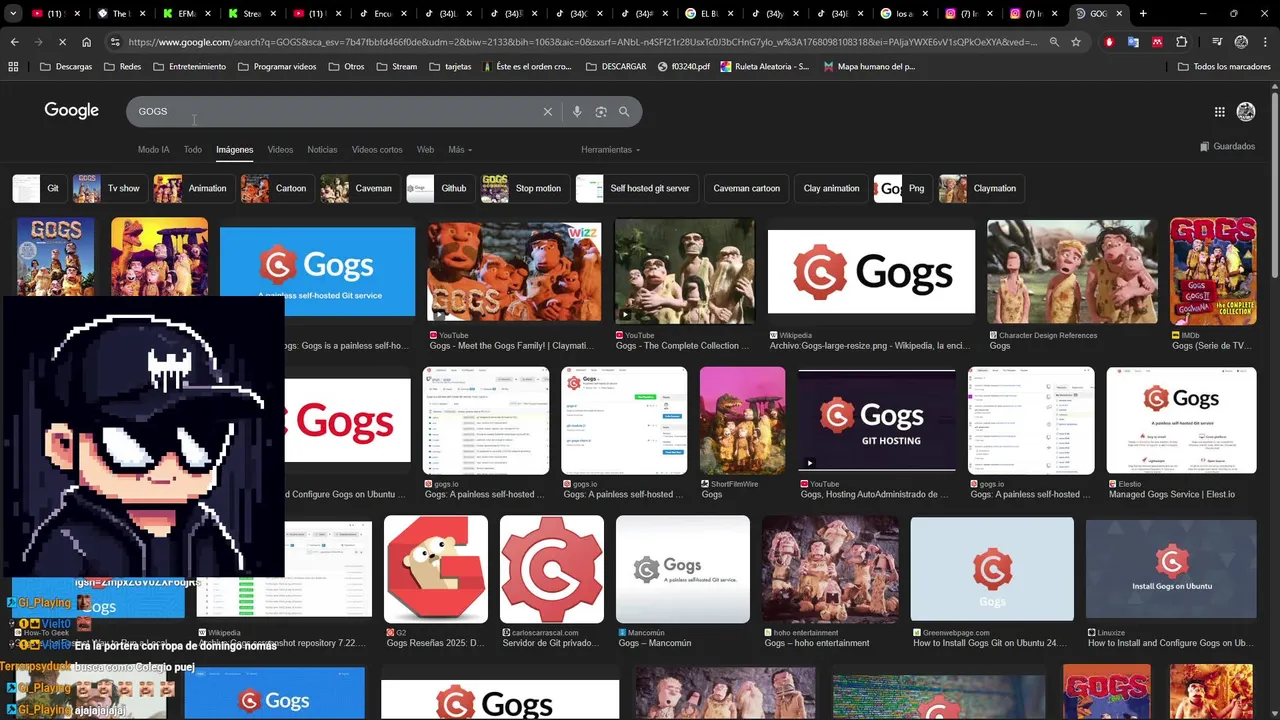
Task: Open the extensions puzzle icon
Action: [x=1182, y=42]
